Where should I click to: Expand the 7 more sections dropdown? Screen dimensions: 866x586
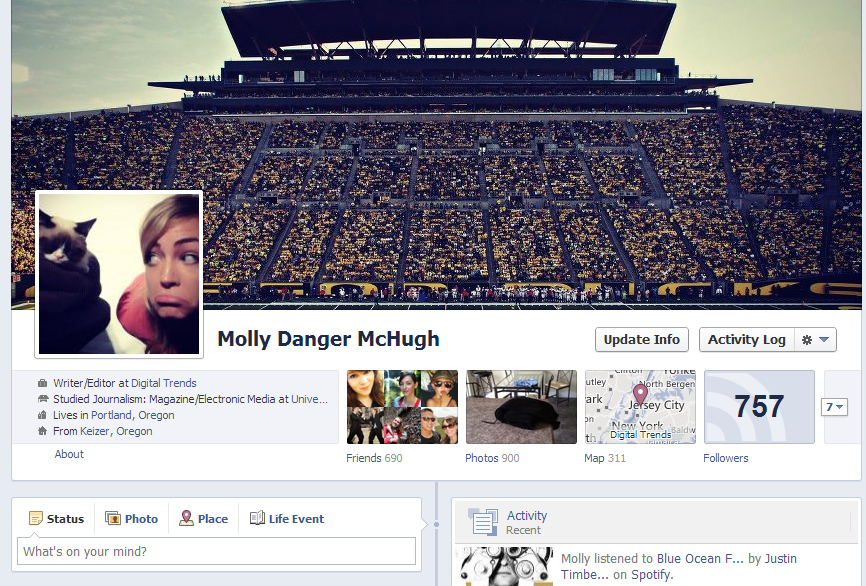(x=834, y=407)
